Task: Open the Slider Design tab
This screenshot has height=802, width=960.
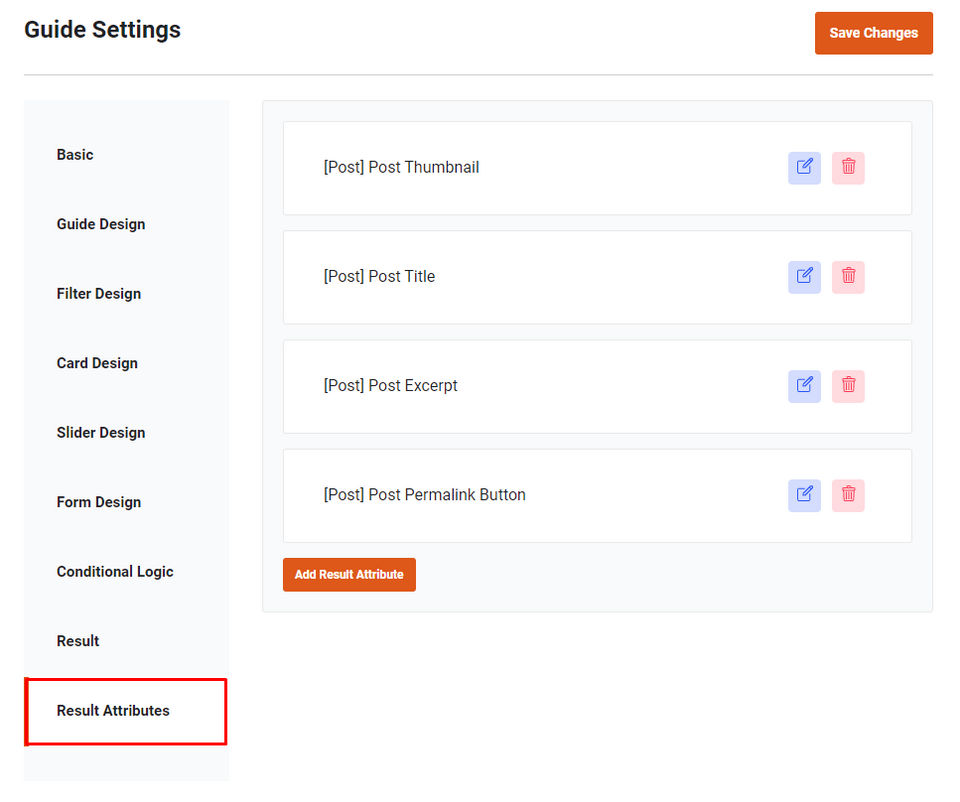Action: coord(101,433)
